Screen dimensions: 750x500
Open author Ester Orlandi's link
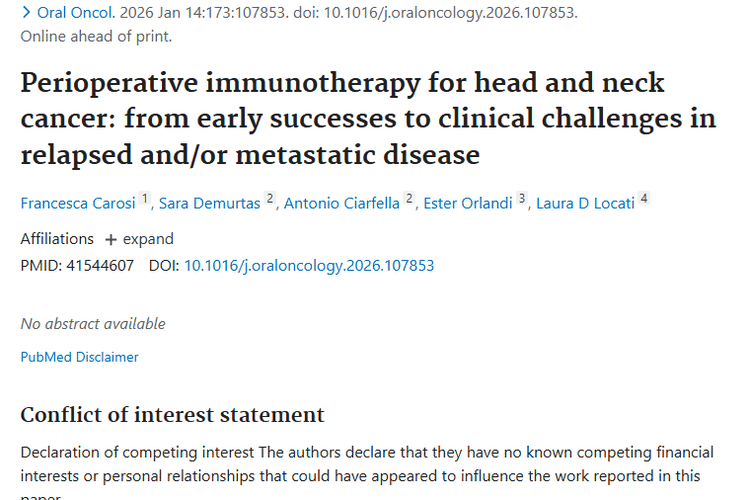click(x=468, y=204)
